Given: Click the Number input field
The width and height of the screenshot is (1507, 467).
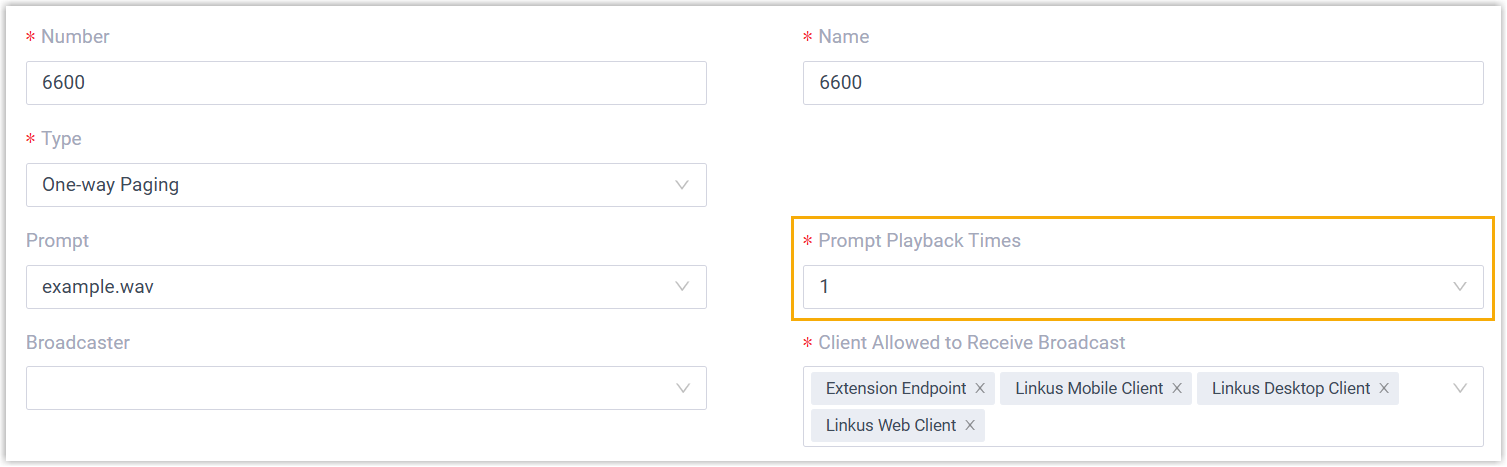Looking at the screenshot, I should point(366,83).
